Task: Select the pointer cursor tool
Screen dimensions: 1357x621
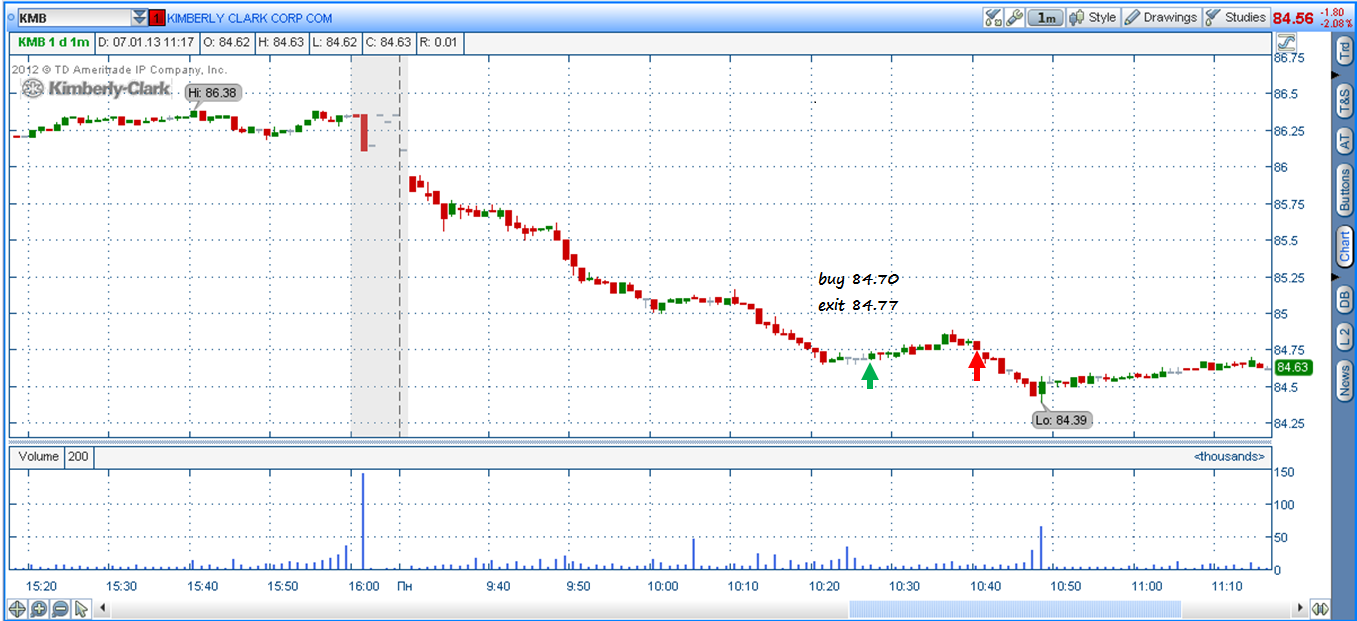Action: click(x=81, y=608)
